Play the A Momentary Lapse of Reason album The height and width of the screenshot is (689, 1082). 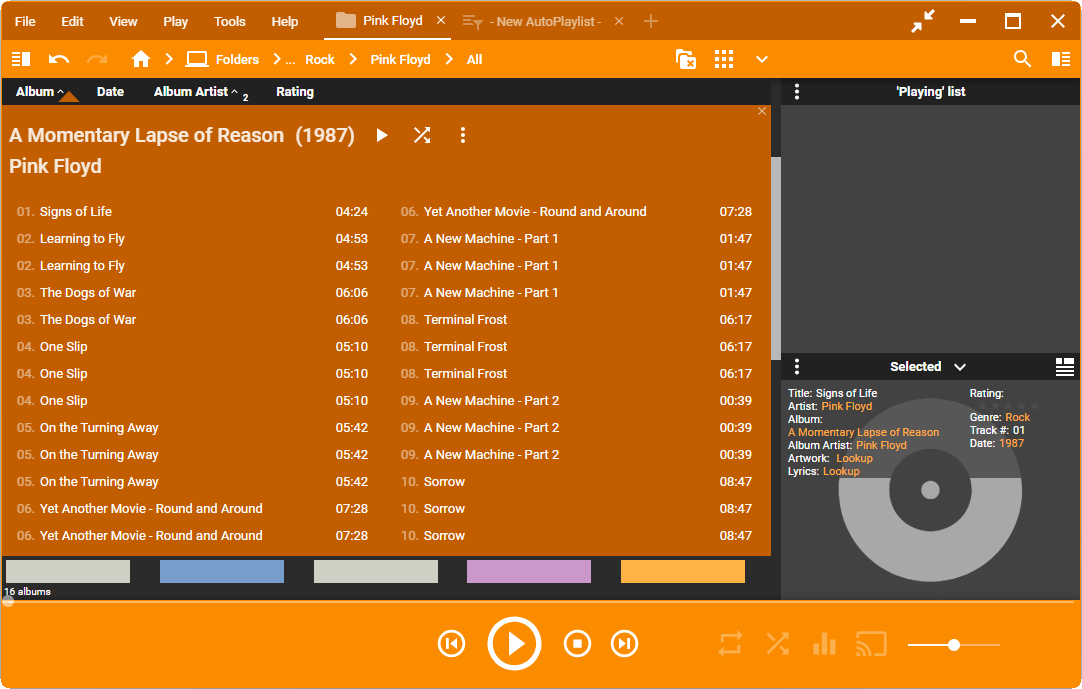click(x=381, y=135)
